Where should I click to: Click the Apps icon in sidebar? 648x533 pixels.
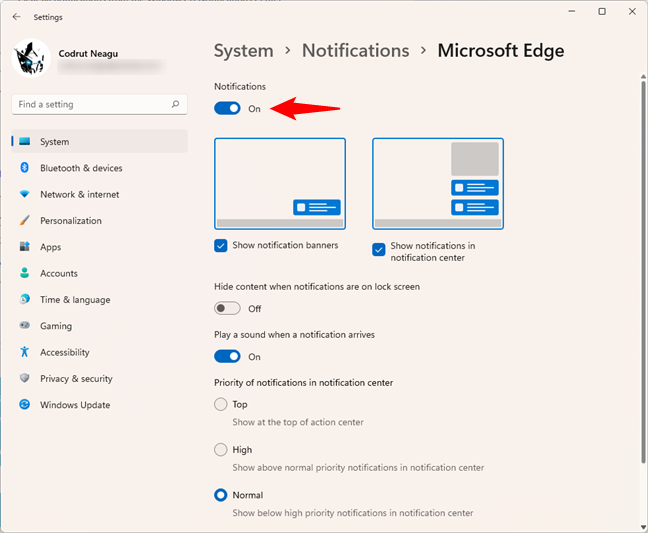coord(25,247)
